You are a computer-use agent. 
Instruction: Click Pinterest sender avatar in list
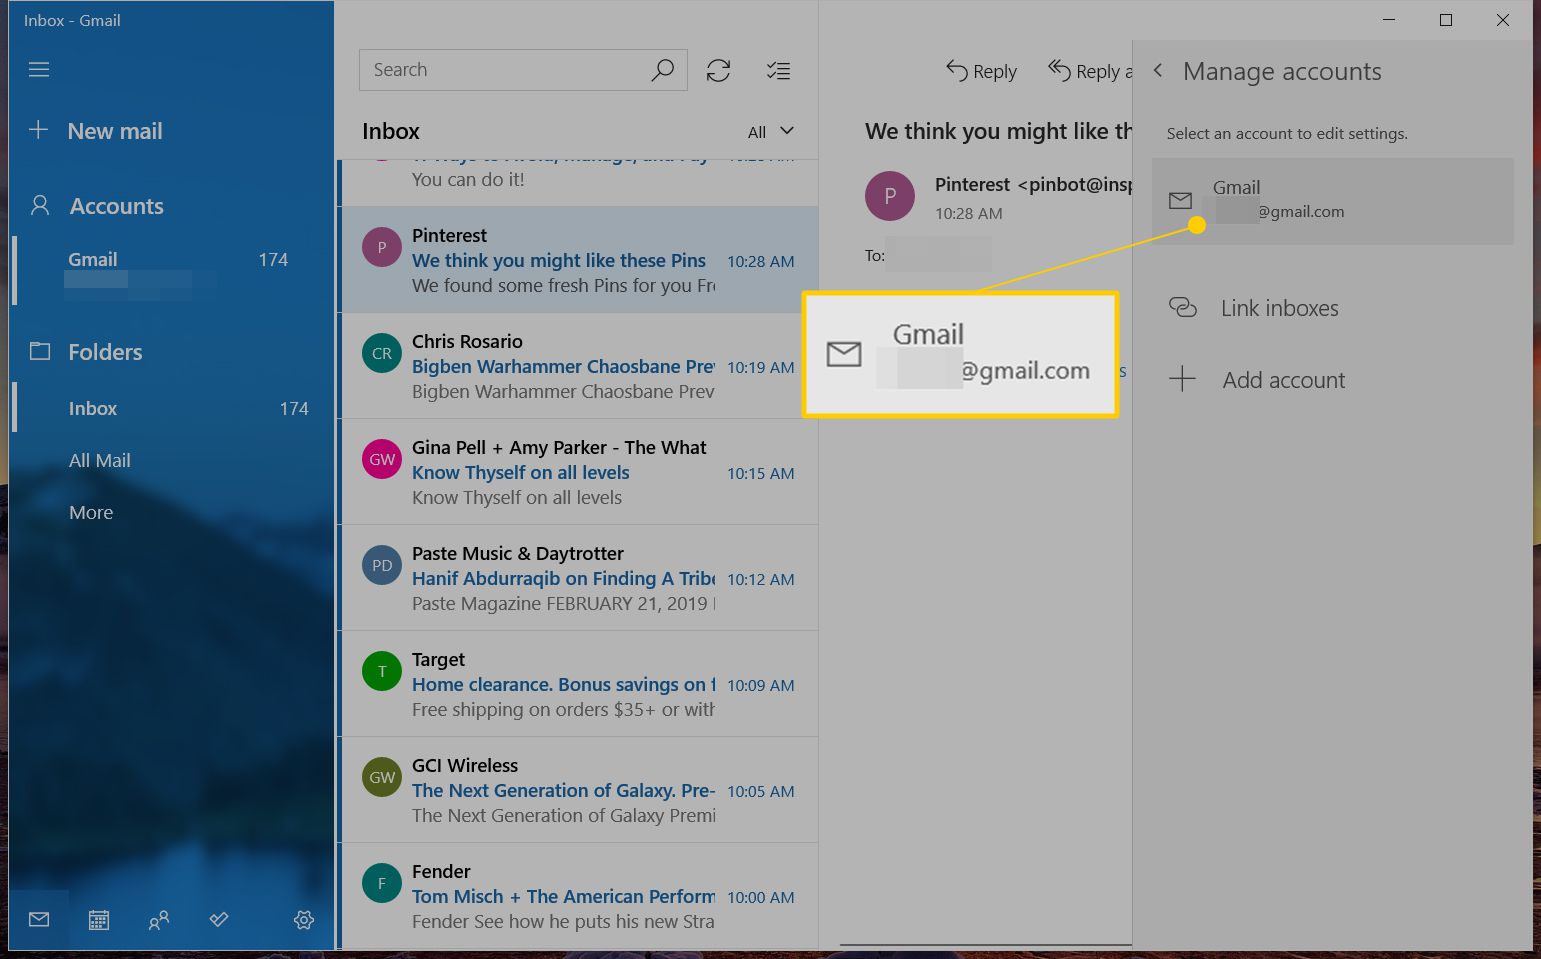382,247
